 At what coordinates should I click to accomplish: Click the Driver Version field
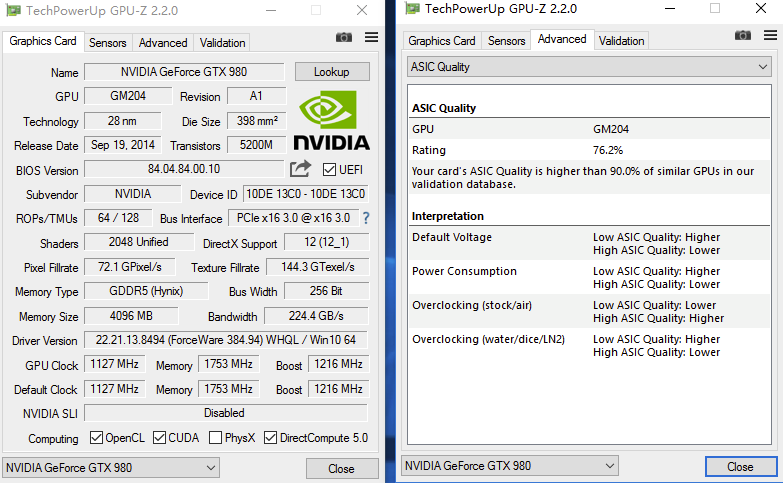pos(226,340)
